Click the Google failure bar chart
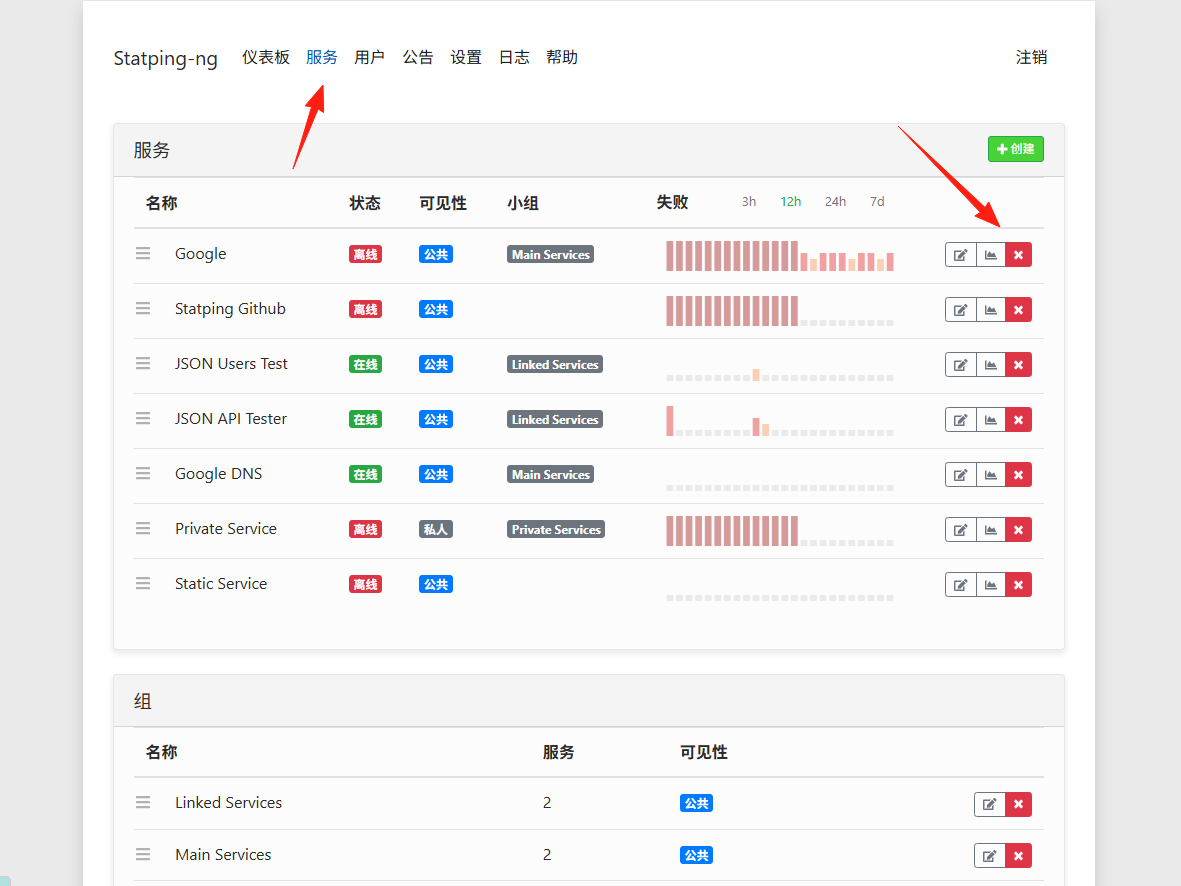This screenshot has width=1181, height=886. pos(780,256)
